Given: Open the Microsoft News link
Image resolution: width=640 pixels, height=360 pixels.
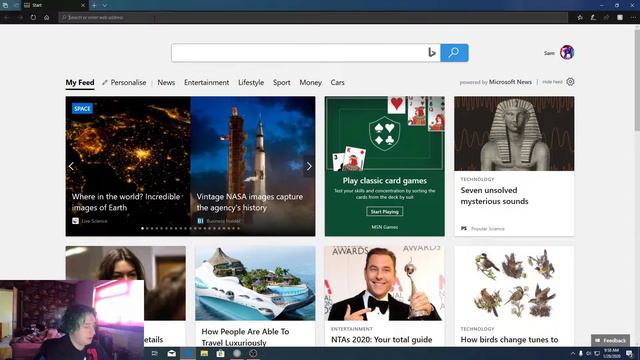Looking at the screenshot, I should [x=510, y=82].
